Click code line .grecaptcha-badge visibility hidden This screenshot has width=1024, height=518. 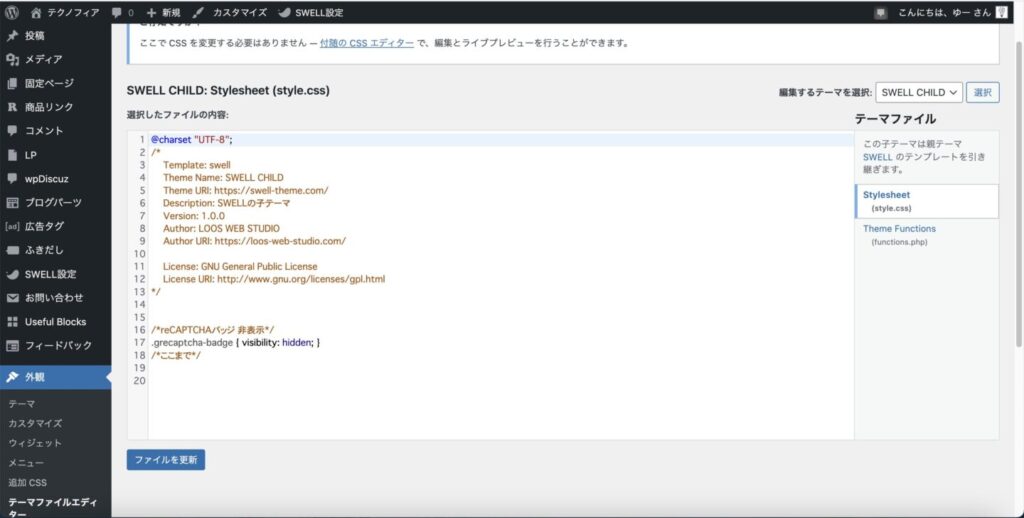pyautogui.click(x=235, y=342)
